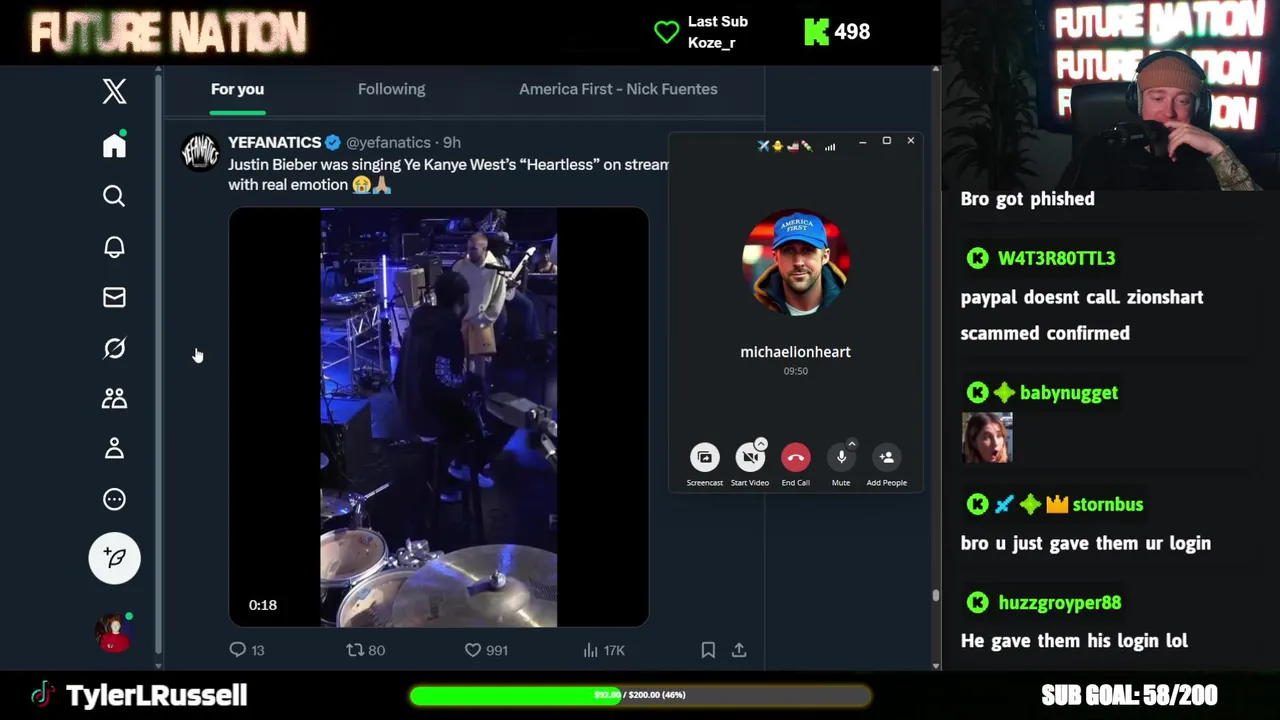Select the For you tab

tap(237, 89)
